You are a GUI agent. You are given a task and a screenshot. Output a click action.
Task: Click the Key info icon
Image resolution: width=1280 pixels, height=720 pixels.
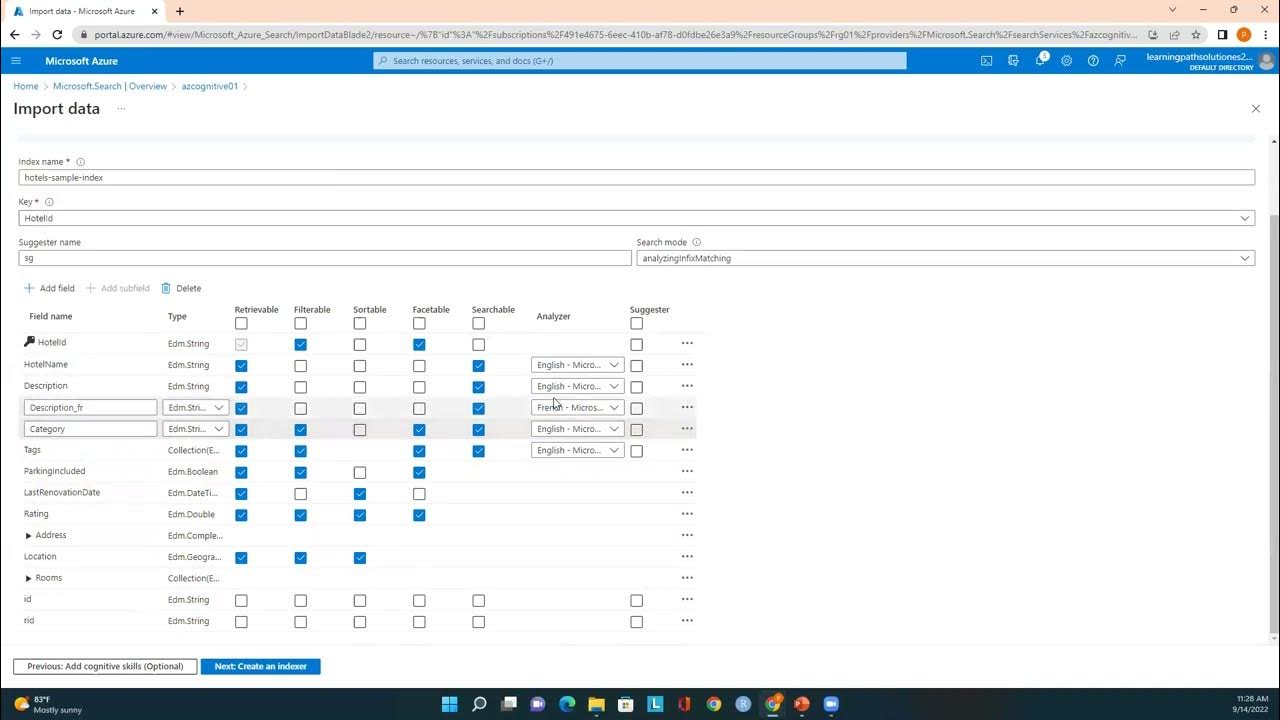49,202
